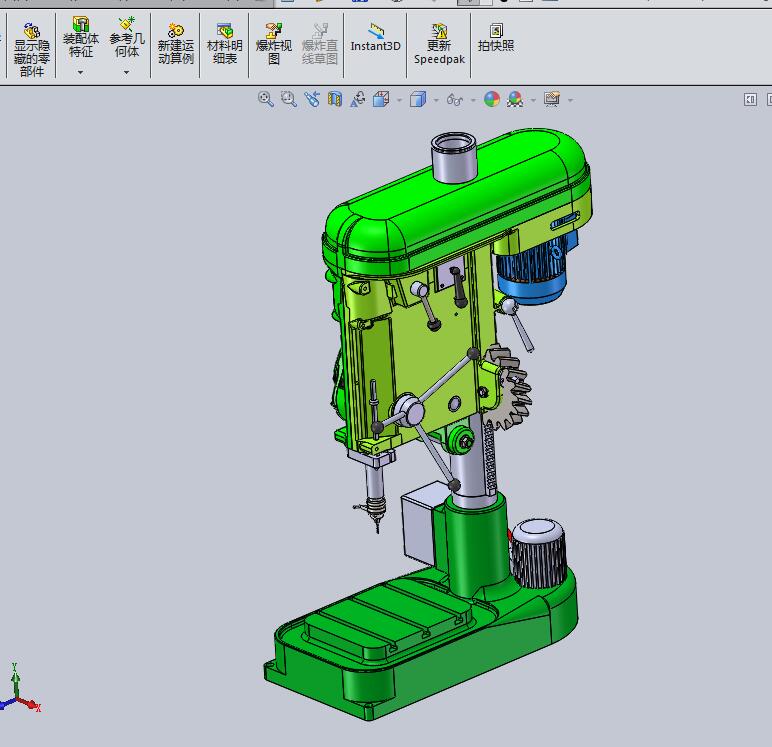Click the Y axis of the triad

point(15,681)
